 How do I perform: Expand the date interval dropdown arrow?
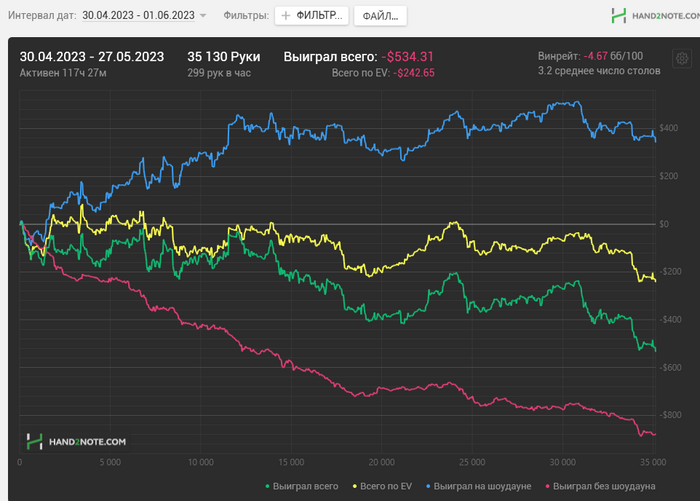click(x=204, y=16)
